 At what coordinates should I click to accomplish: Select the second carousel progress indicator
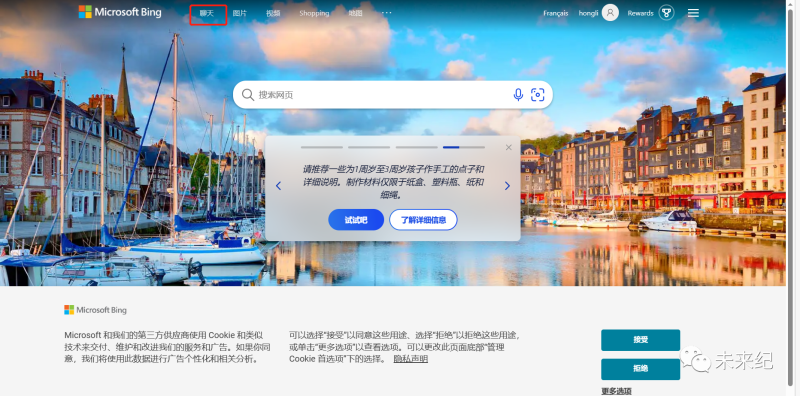pyautogui.click(x=369, y=147)
